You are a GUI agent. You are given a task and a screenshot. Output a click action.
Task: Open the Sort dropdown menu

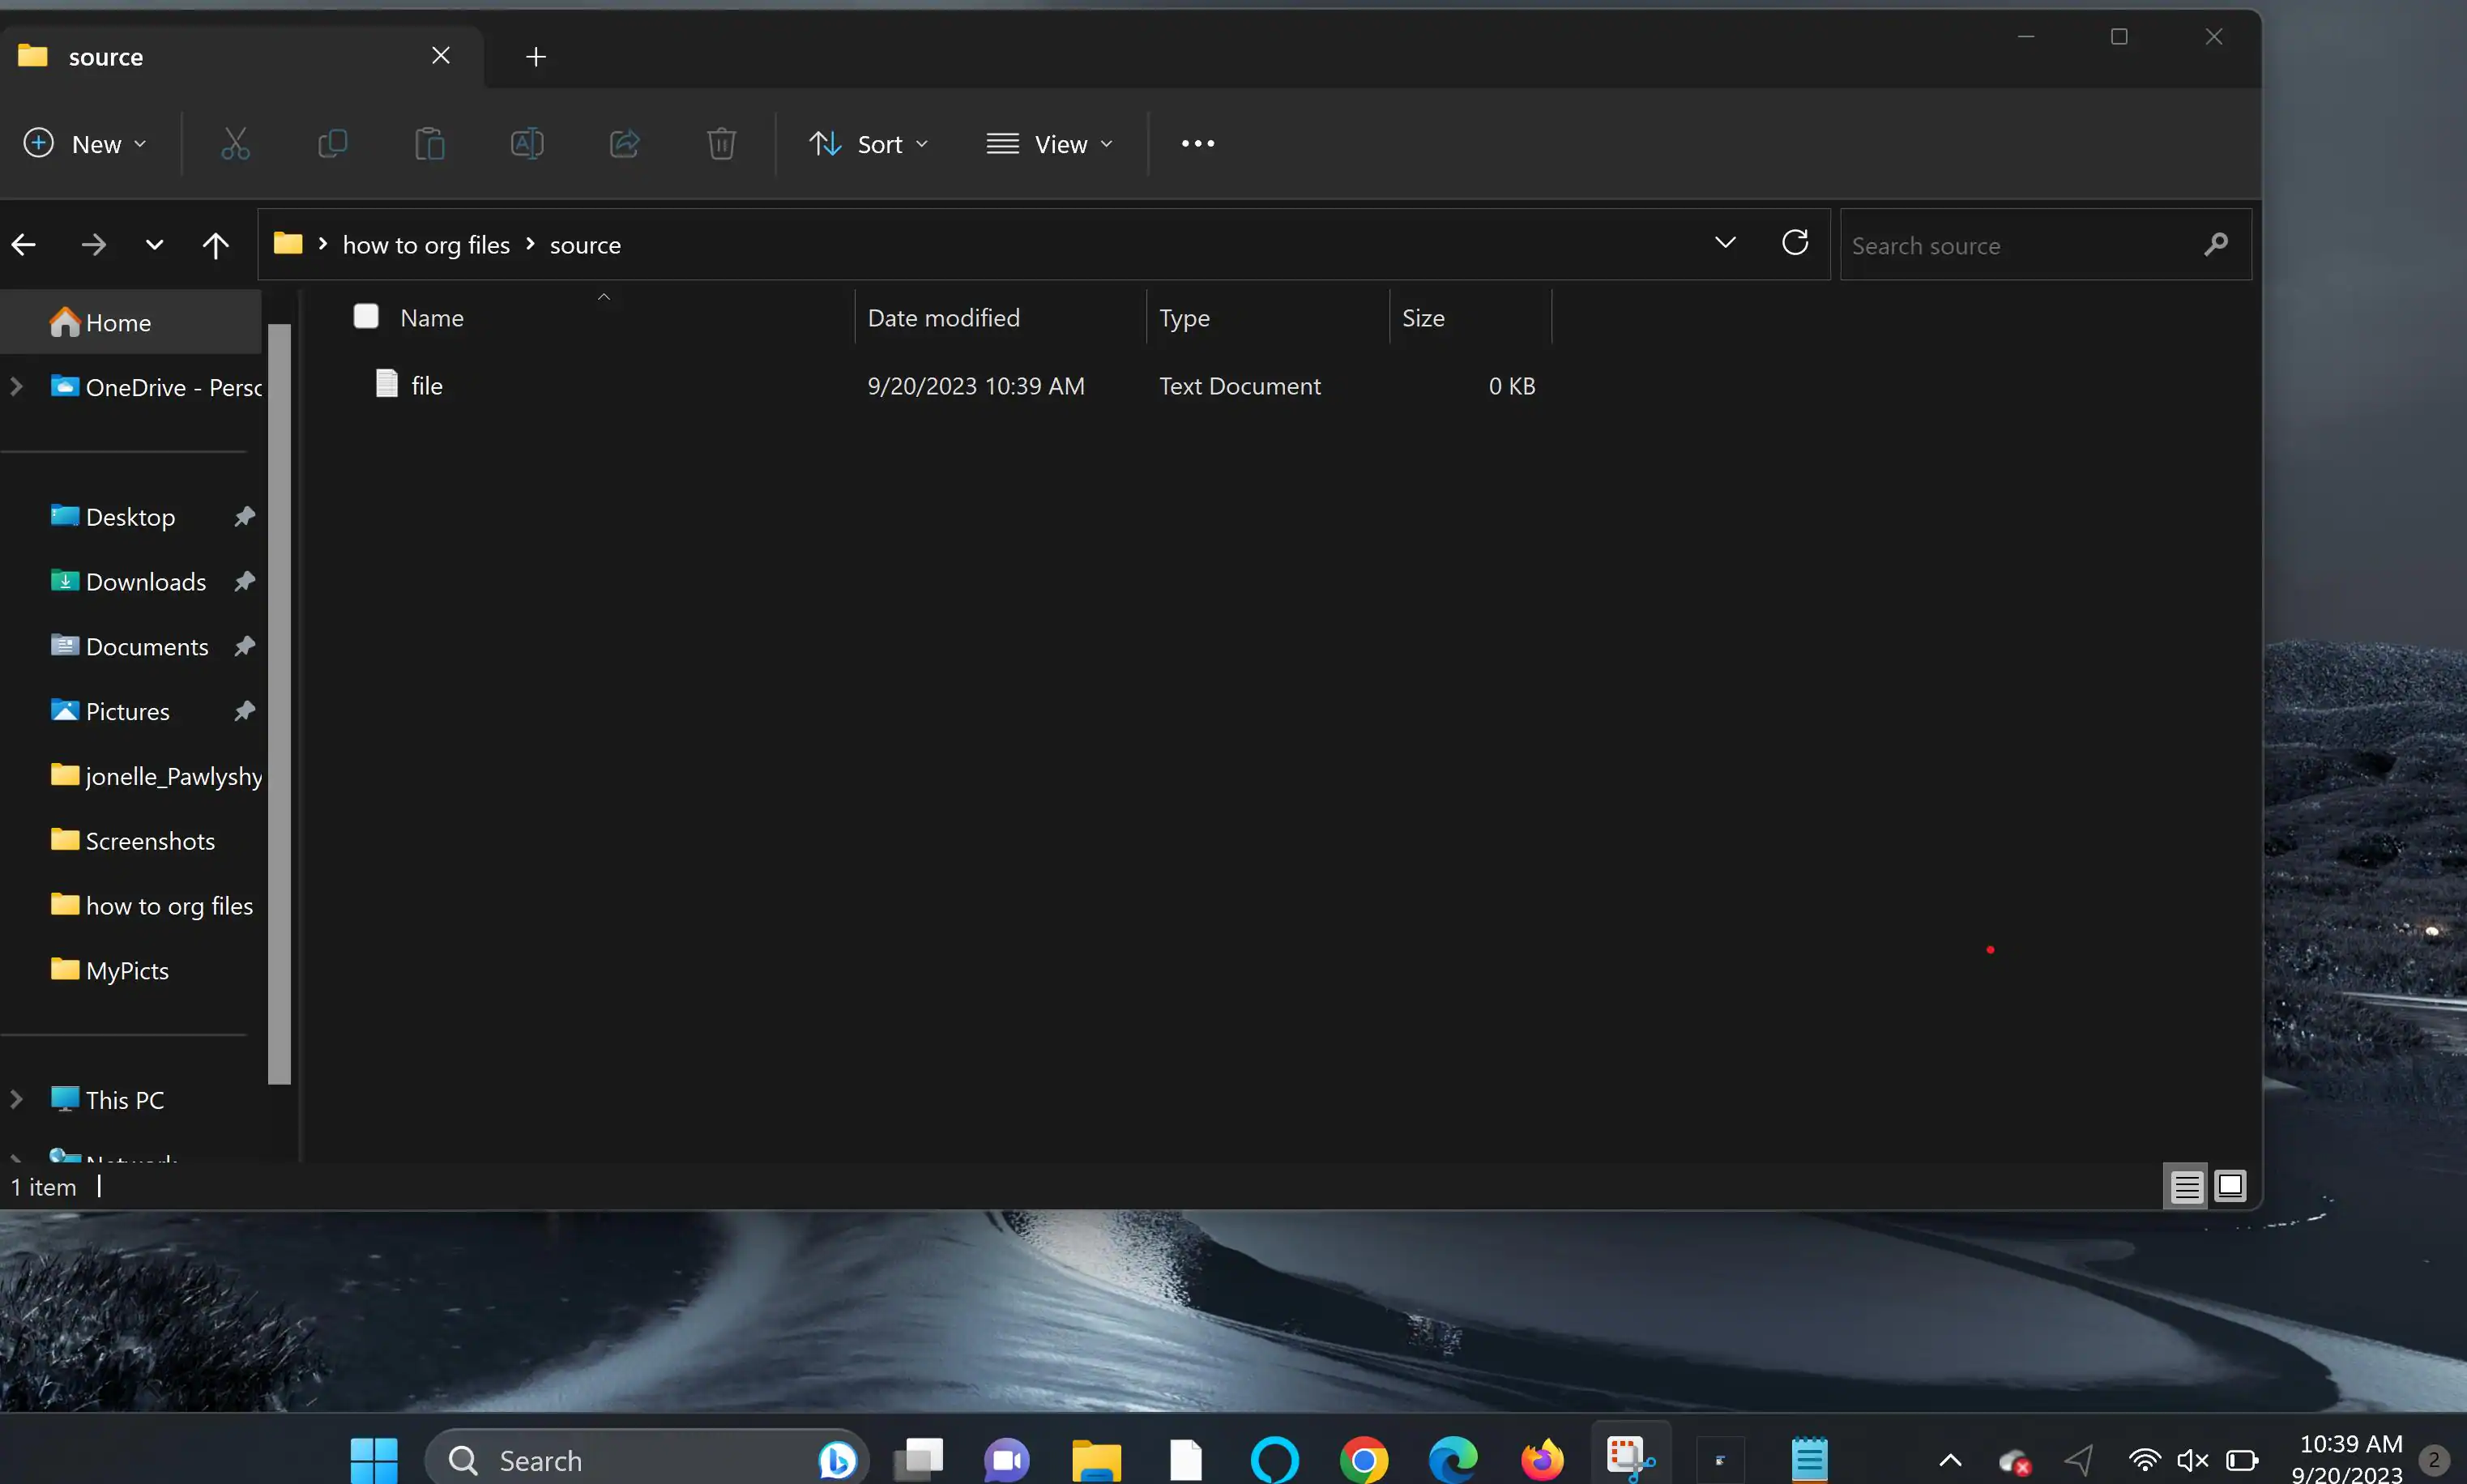click(x=868, y=144)
